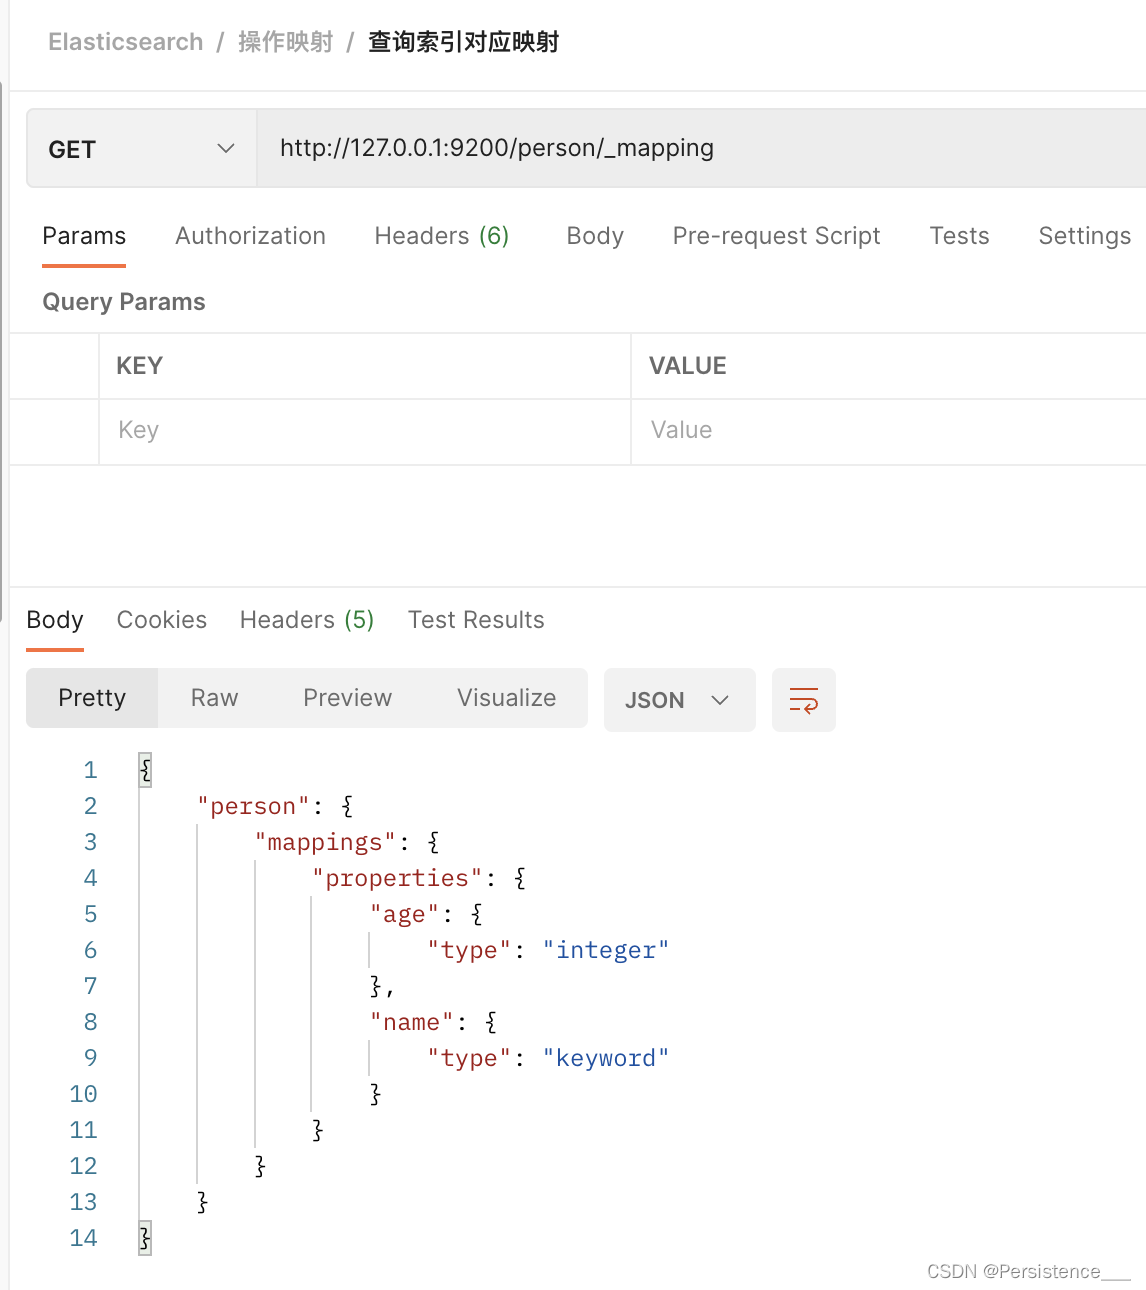Click the VALUE column header
Image resolution: width=1146 pixels, height=1290 pixels.
688,366
